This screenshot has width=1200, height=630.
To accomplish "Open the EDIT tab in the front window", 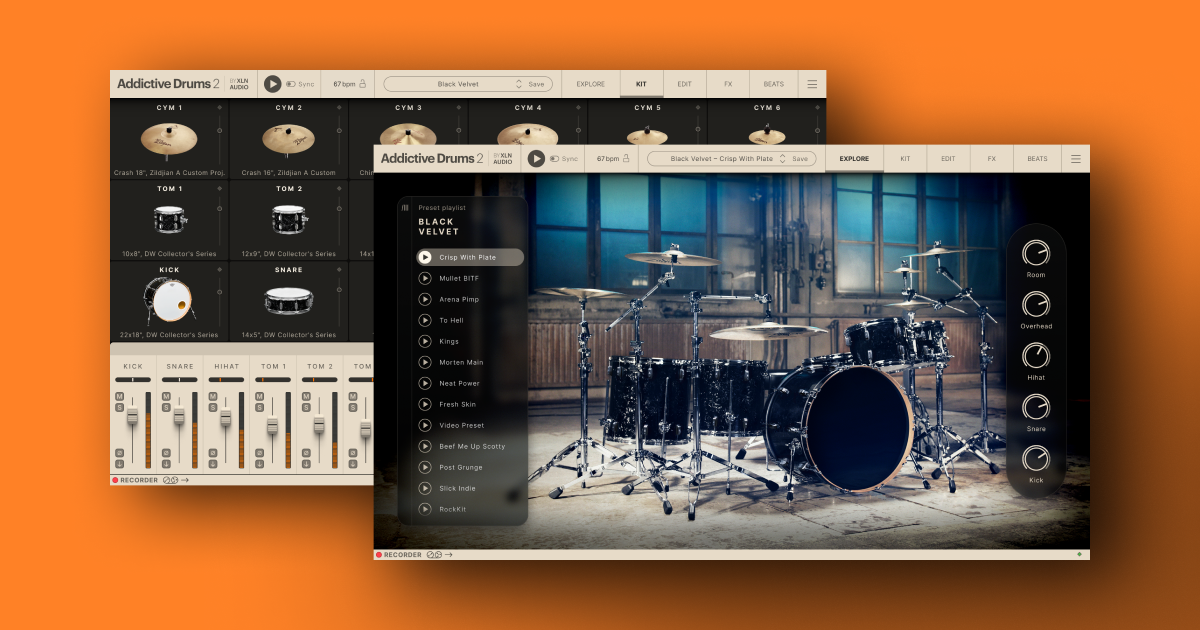I will point(948,158).
